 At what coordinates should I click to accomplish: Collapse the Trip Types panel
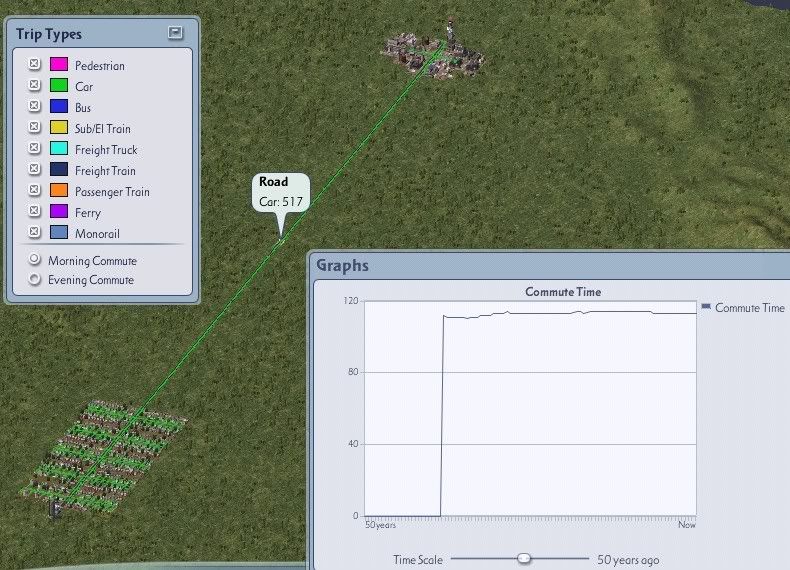click(x=175, y=32)
